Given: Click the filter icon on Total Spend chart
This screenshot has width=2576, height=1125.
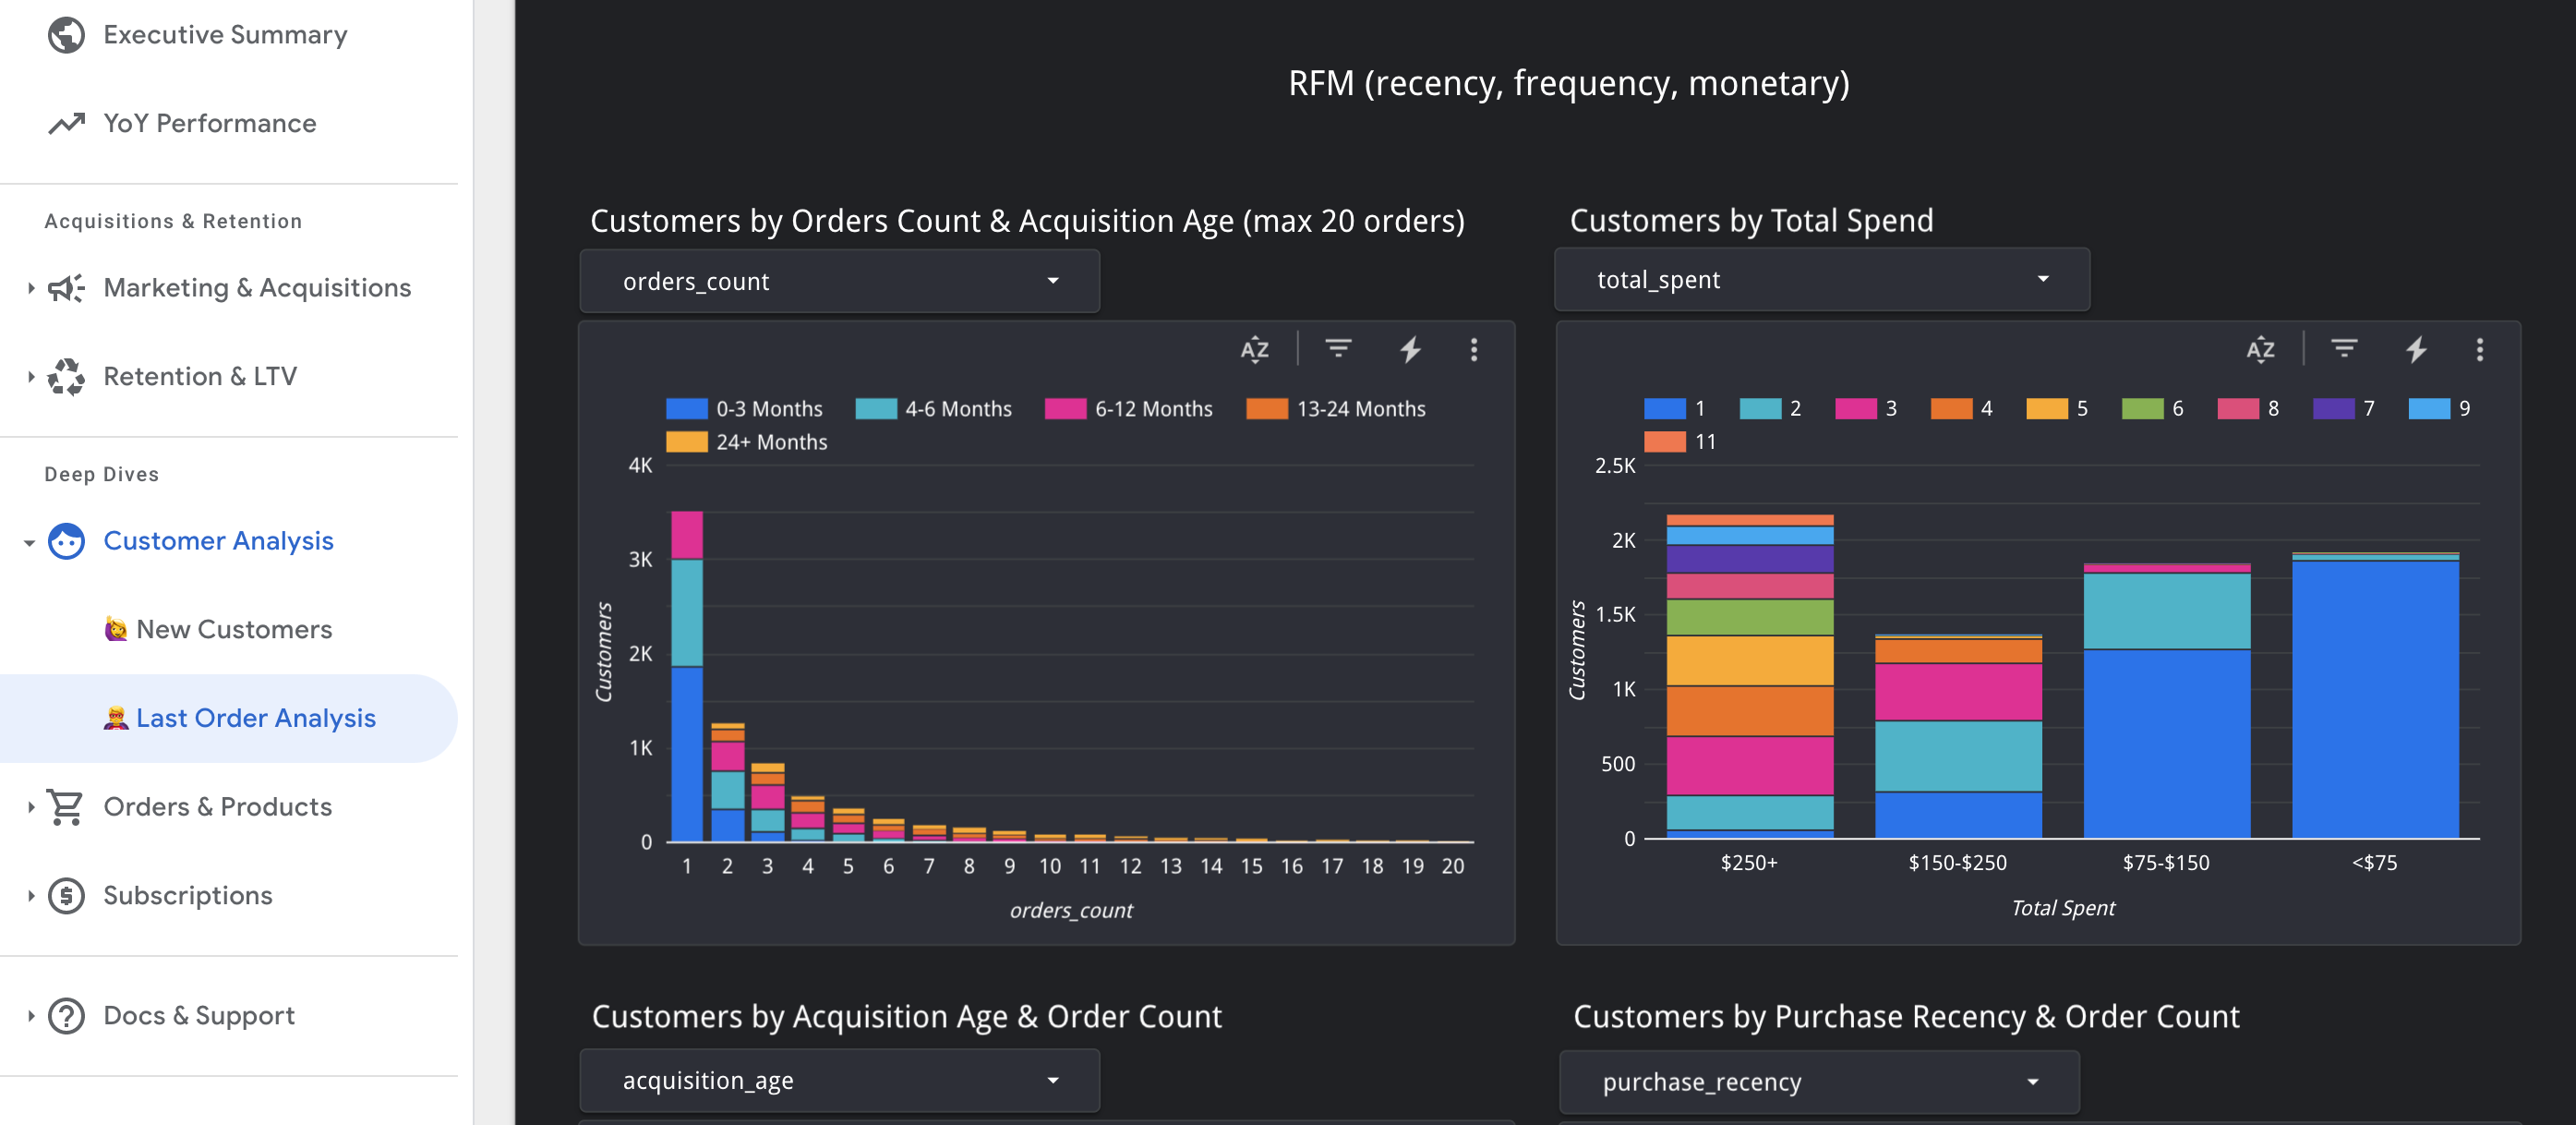Looking at the screenshot, I should click(x=2344, y=348).
